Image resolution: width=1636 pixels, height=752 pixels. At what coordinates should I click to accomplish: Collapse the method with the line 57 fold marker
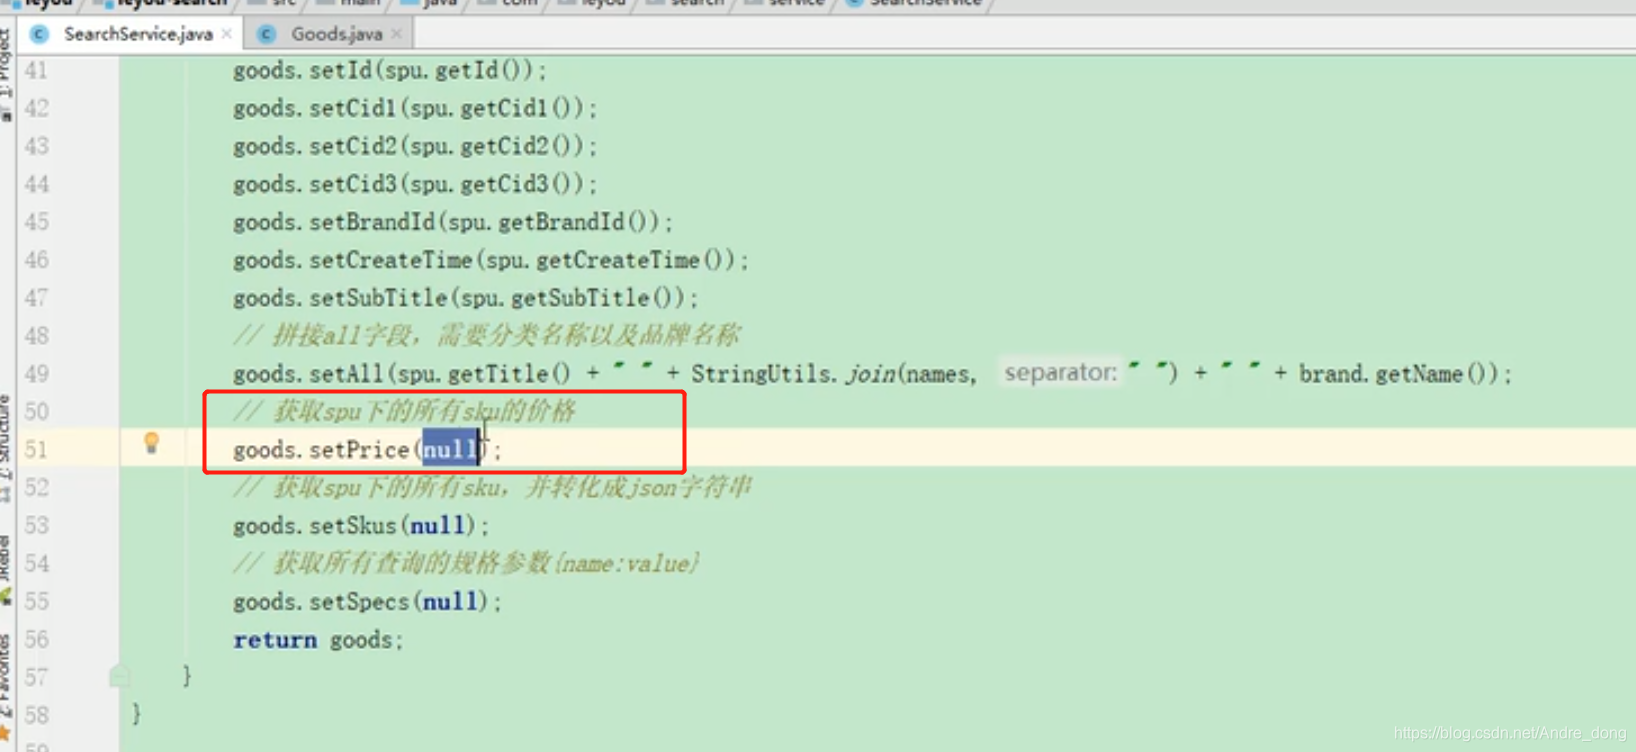pyautogui.click(x=120, y=677)
